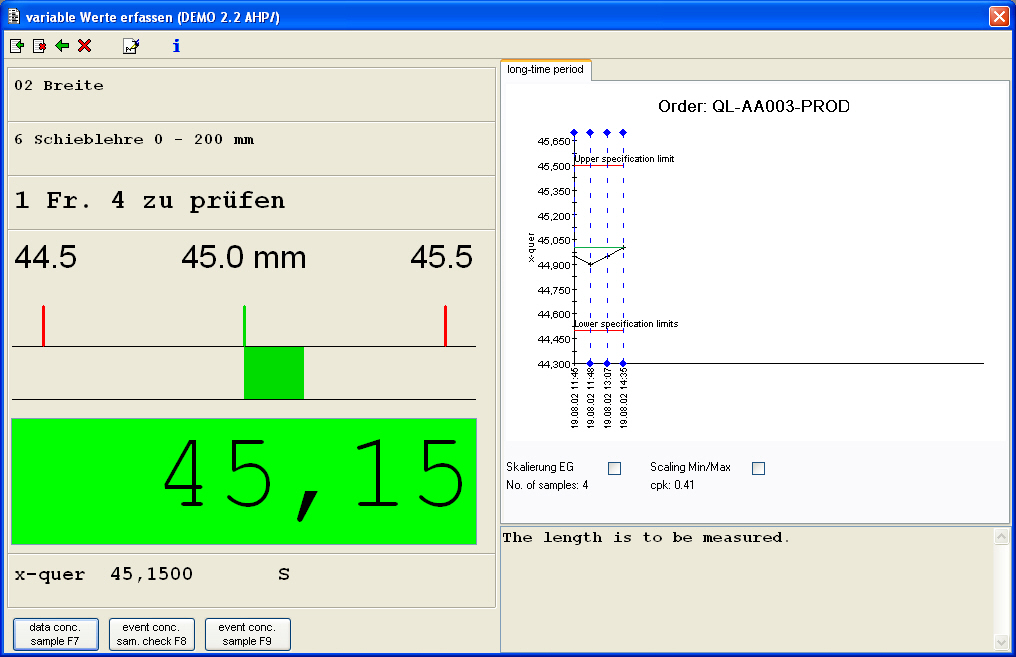This screenshot has height=657, width=1016.
Task: Click the 44.5 lower limit value
Action: (x=45, y=257)
